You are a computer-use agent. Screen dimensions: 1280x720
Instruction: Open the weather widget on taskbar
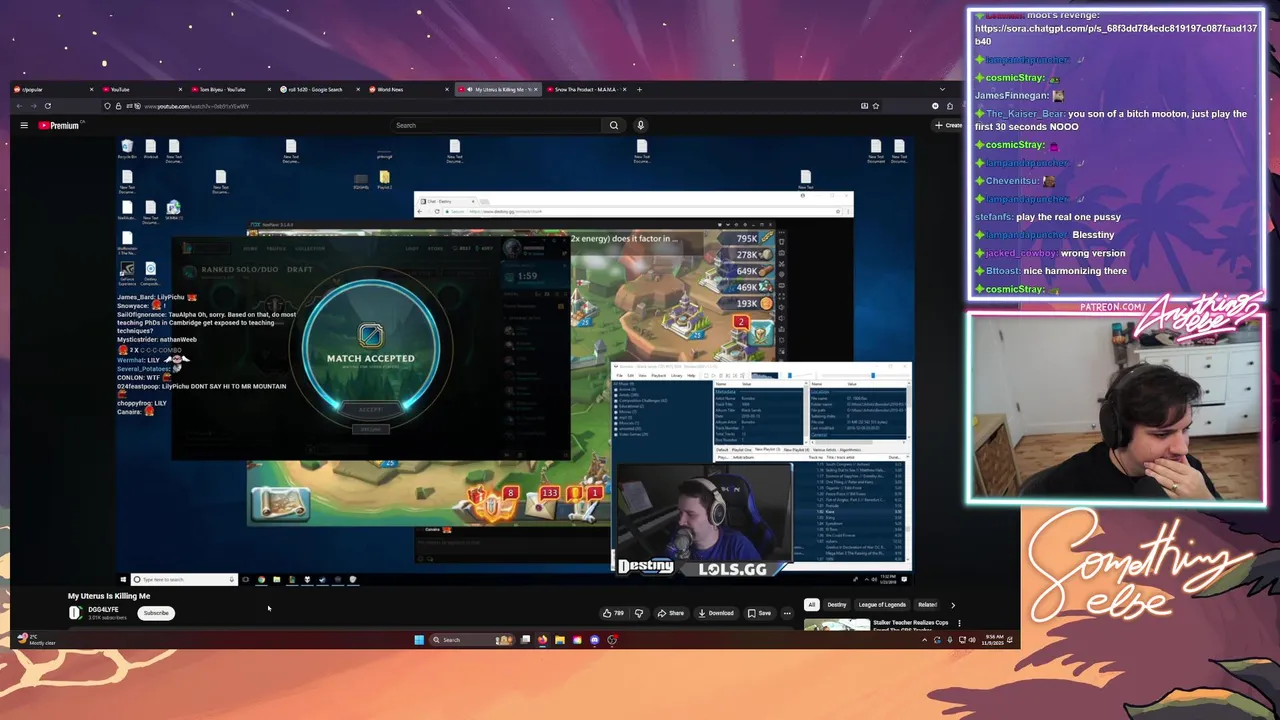[x=36, y=639]
